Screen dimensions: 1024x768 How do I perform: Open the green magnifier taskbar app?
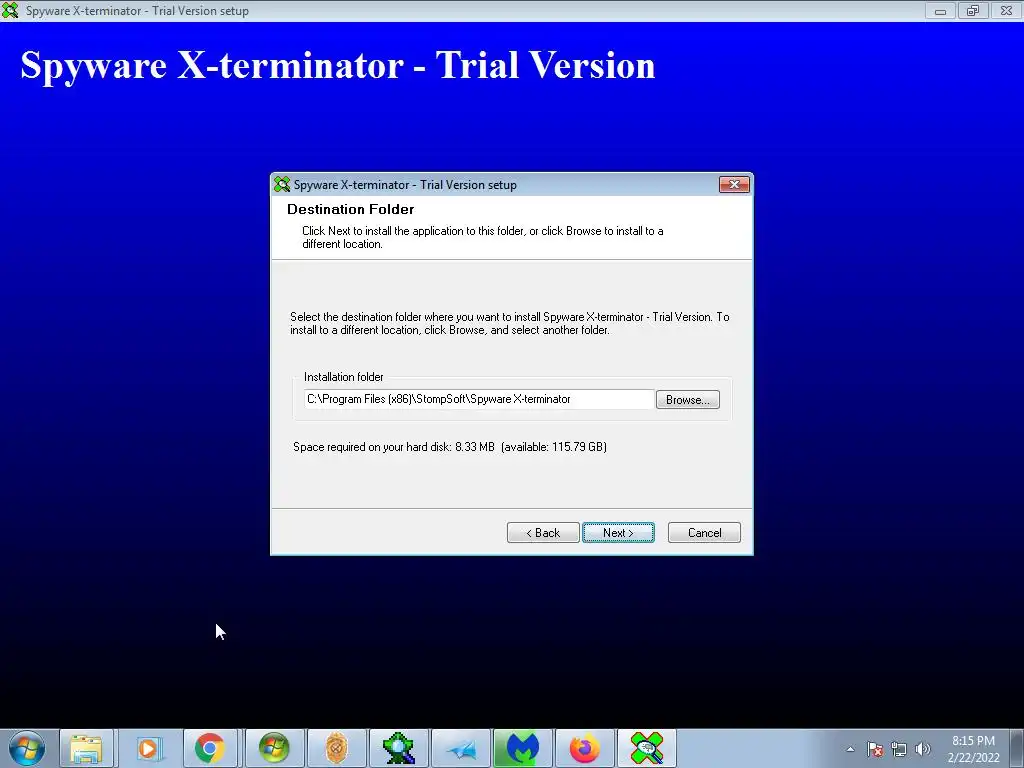click(x=398, y=748)
